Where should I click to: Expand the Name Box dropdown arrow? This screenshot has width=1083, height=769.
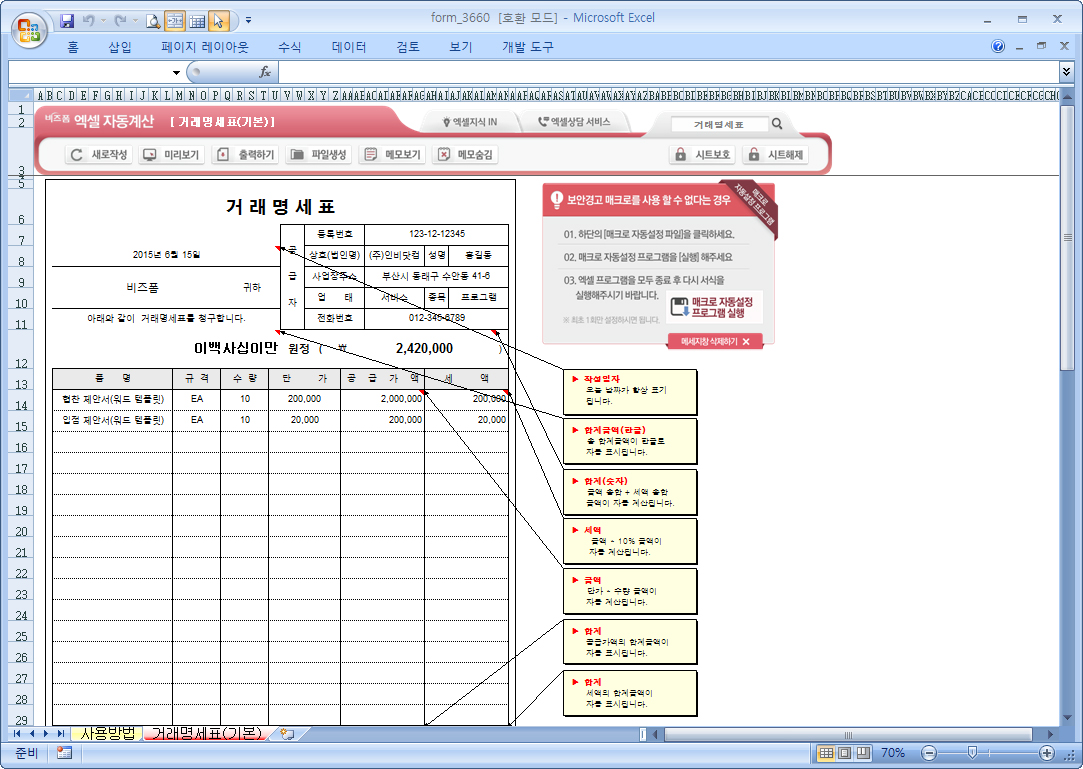point(176,72)
